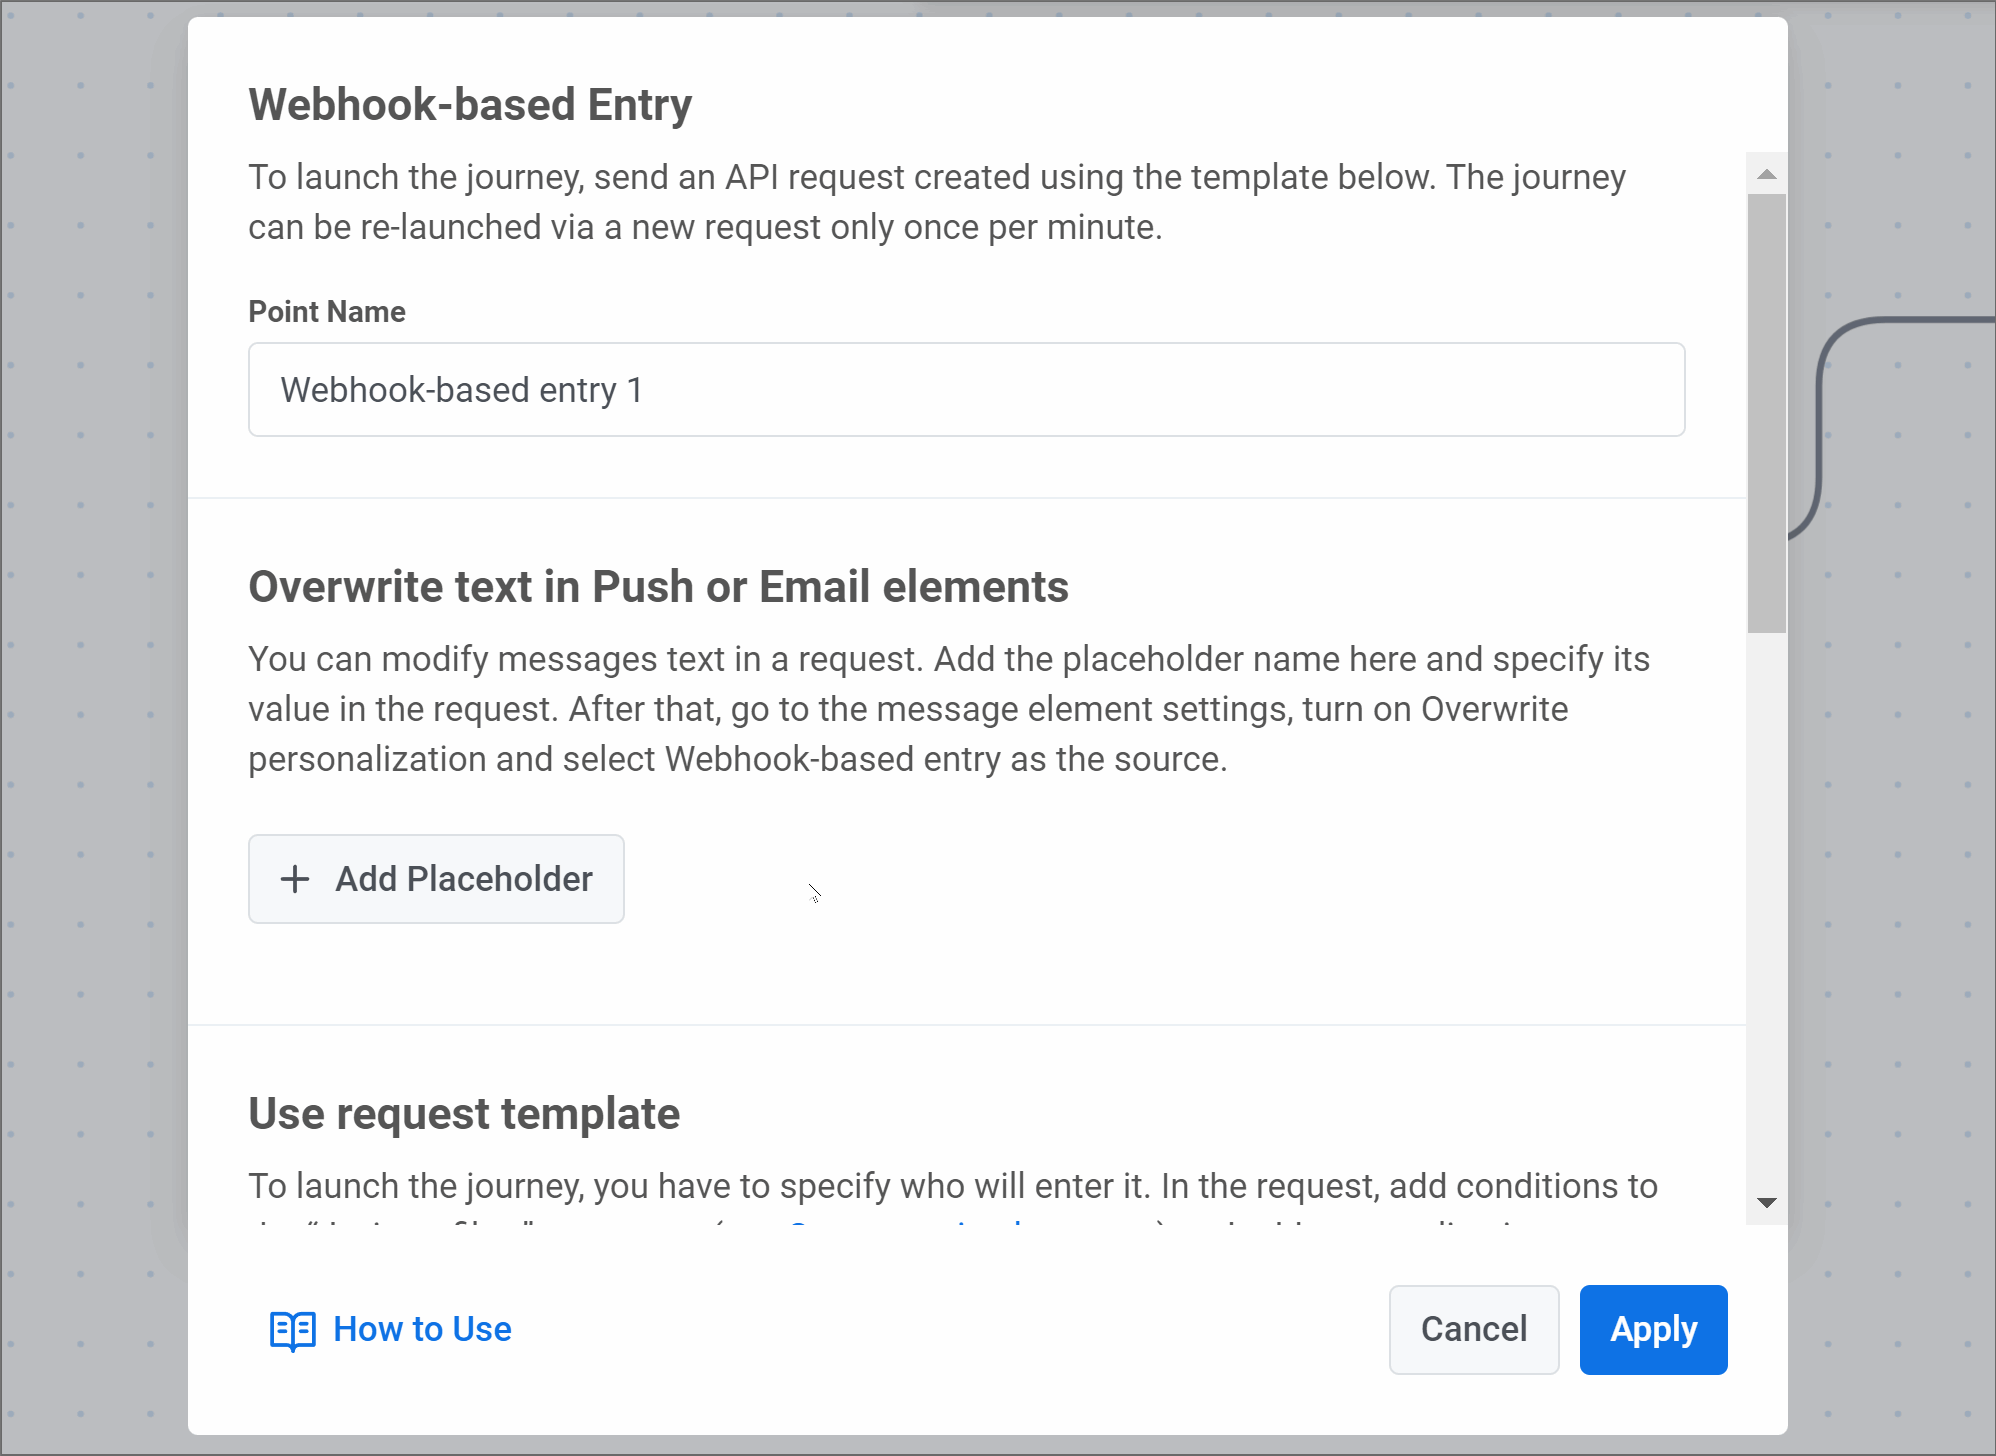1996x1456 pixels.
Task: Apply the webhook entry settings
Action: click(x=1653, y=1330)
